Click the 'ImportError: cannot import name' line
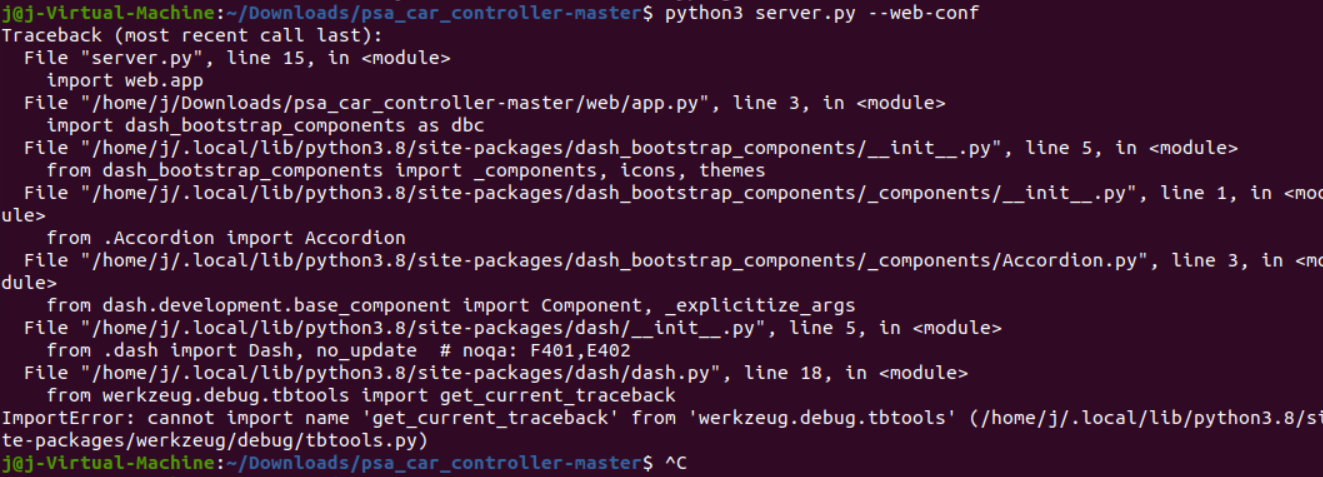This screenshot has height=477, width=1323. coord(662,418)
